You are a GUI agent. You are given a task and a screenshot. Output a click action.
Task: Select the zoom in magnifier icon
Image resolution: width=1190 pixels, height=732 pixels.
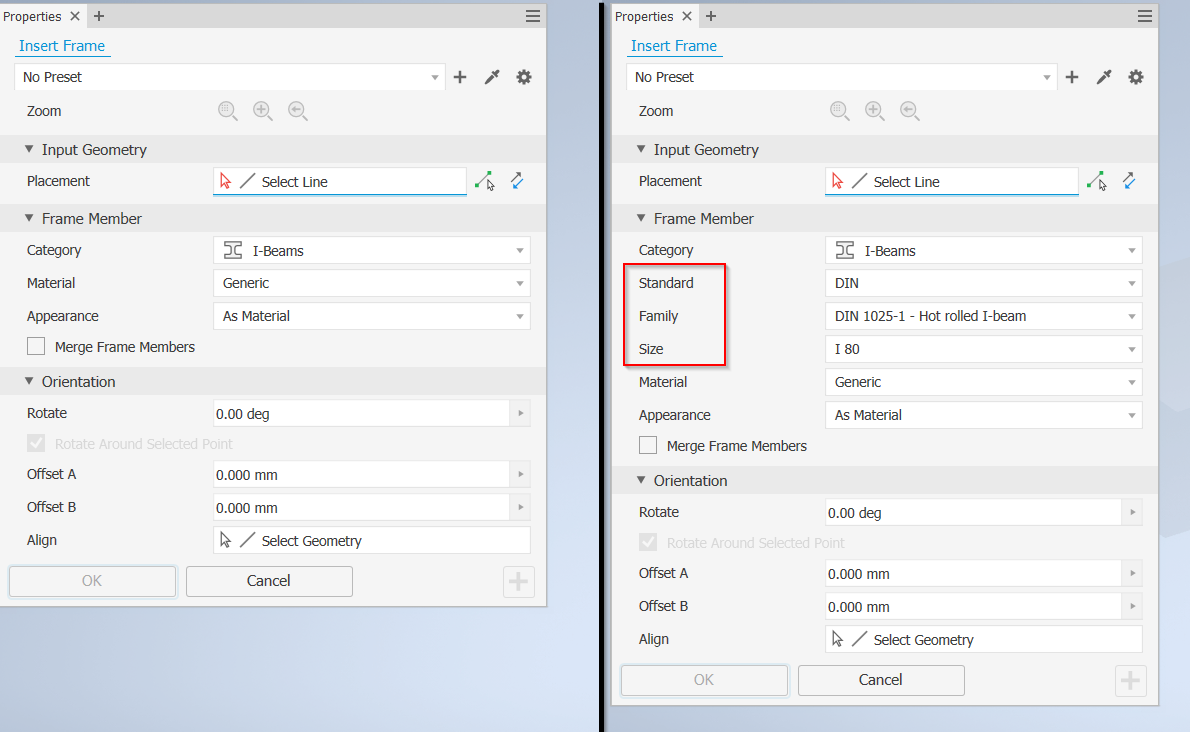pyautogui.click(x=262, y=110)
